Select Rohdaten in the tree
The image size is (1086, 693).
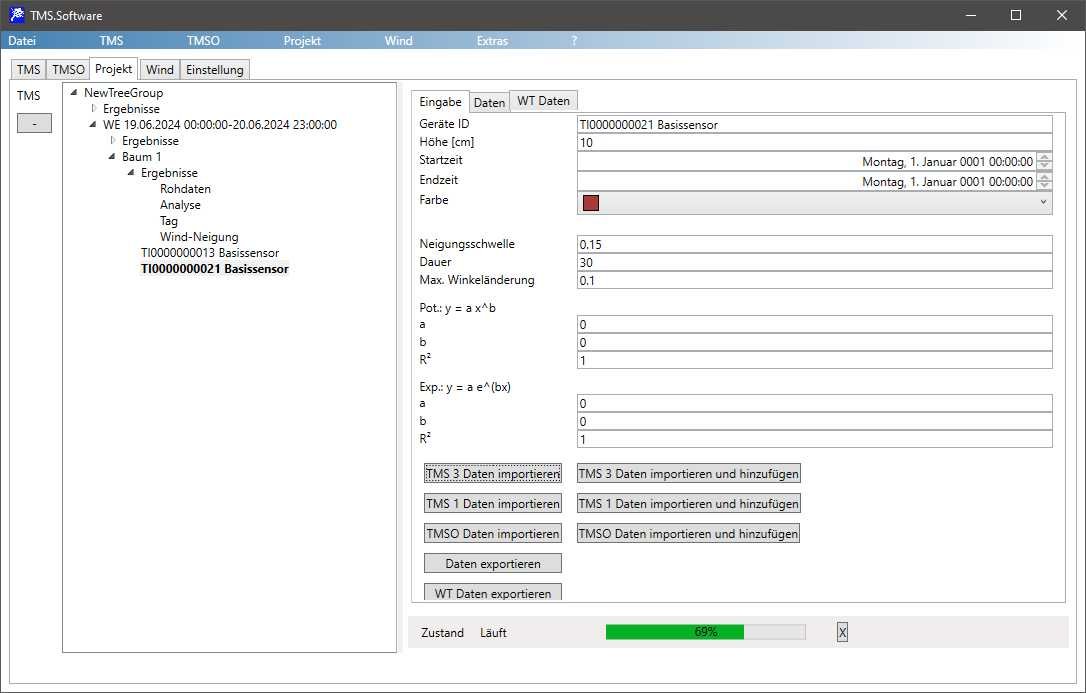[185, 189]
